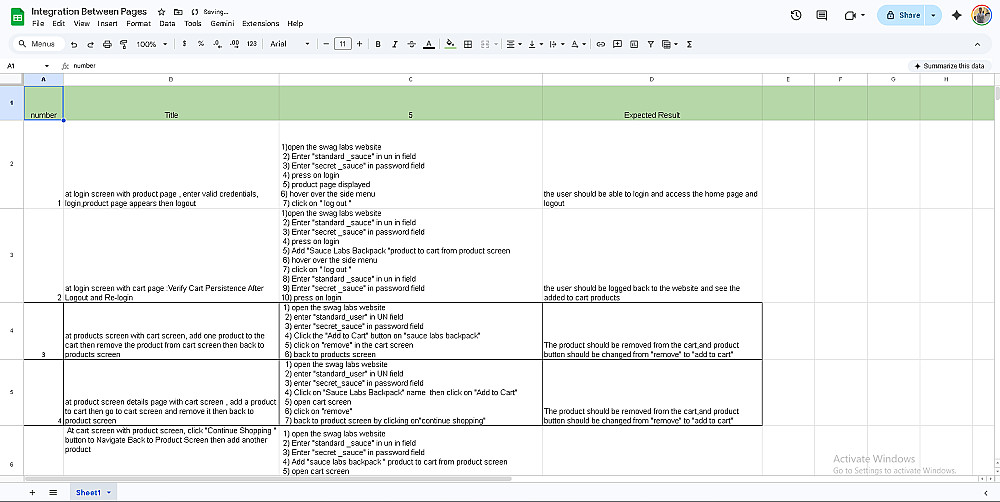
Task: Toggle Bold formatting
Action: (378, 44)
